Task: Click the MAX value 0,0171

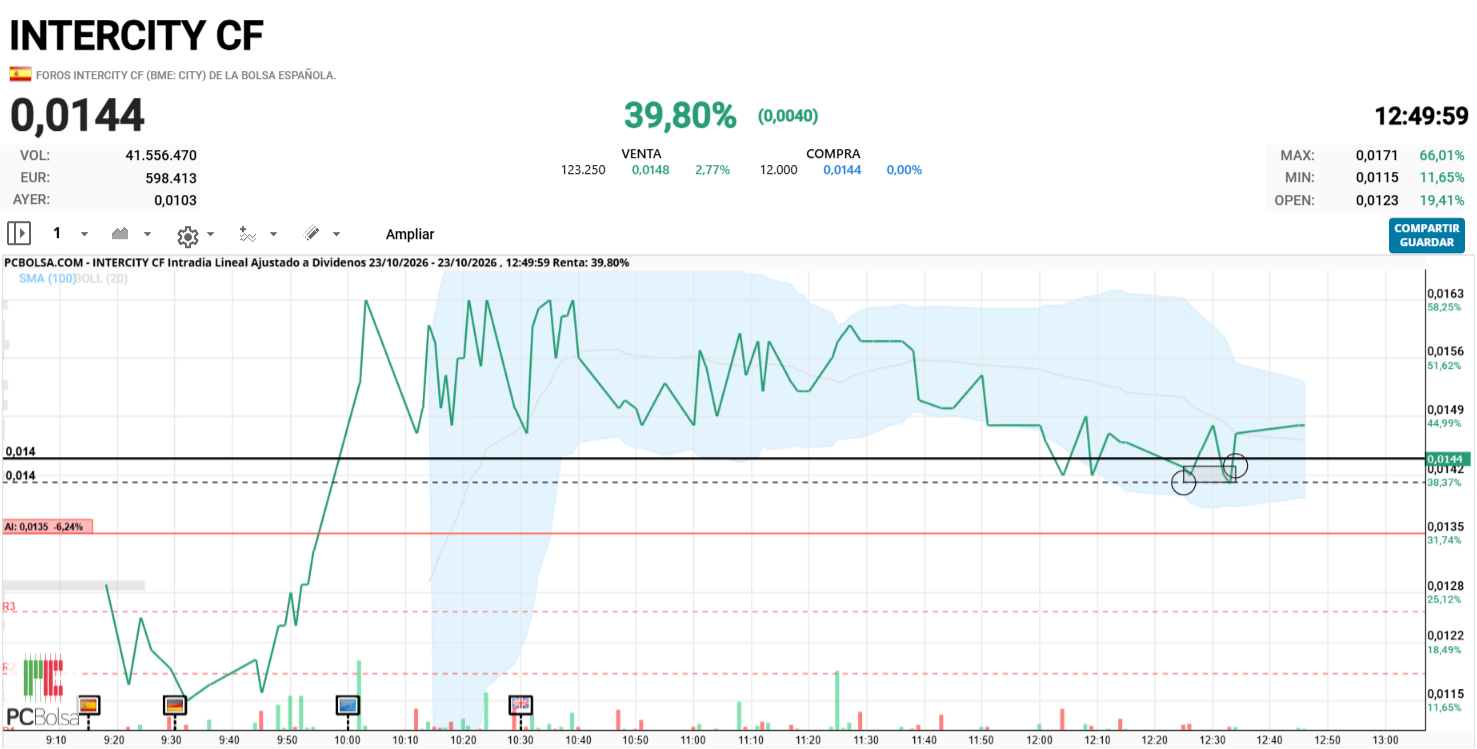Action: [1377, 156]
